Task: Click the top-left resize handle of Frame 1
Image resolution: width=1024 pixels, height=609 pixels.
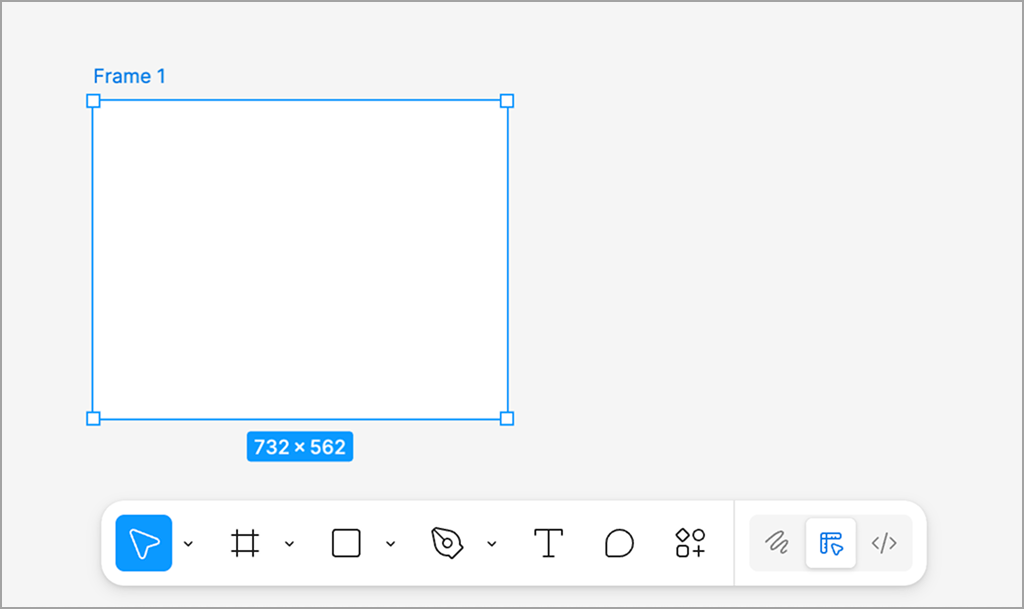Action: pos(93,101)
